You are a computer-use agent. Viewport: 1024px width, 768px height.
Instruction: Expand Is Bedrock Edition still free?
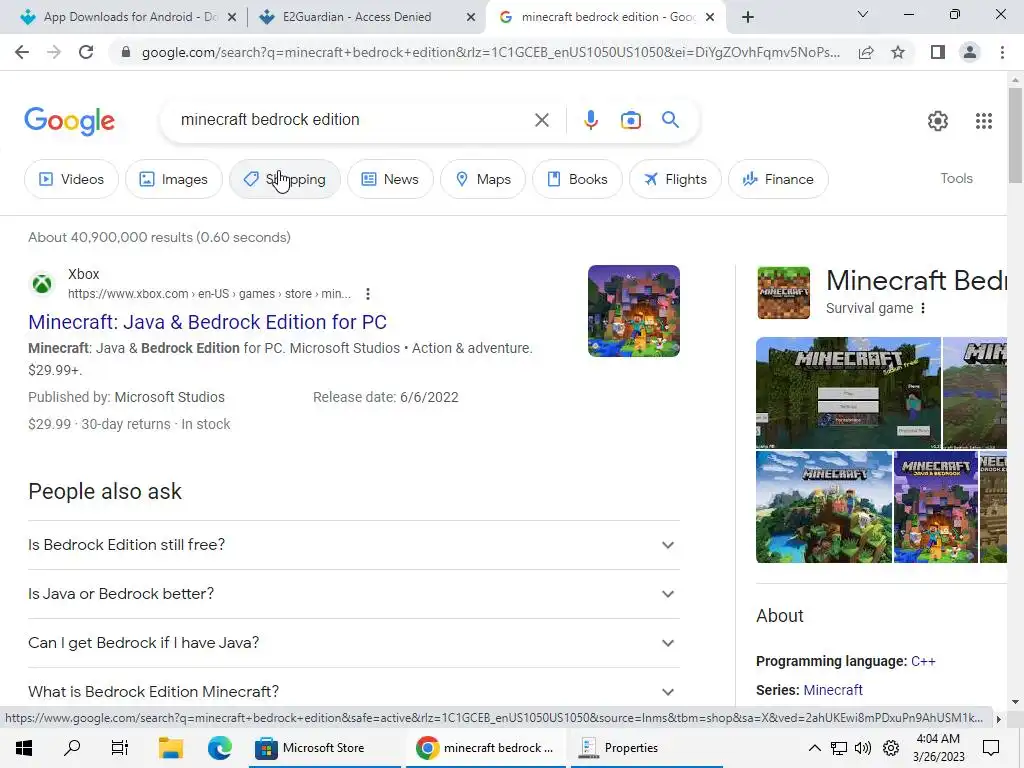[354, 545]
